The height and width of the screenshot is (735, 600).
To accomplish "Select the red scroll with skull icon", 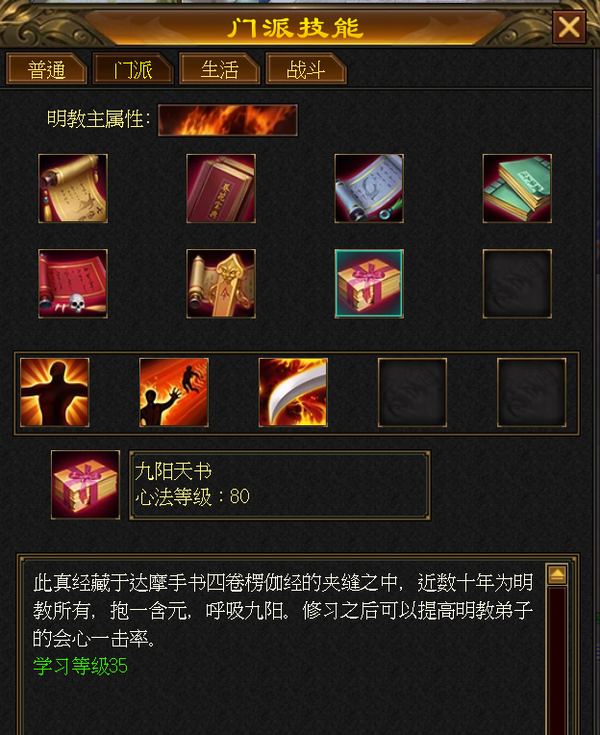I will [x=73, y=284].
